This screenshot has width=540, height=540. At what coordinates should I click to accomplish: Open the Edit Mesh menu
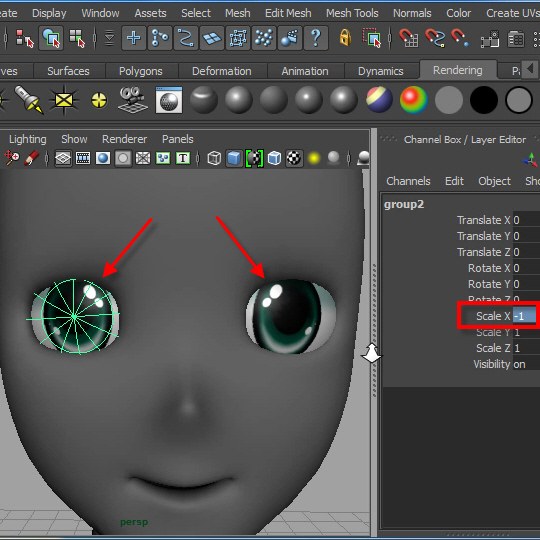coord(288,13)
